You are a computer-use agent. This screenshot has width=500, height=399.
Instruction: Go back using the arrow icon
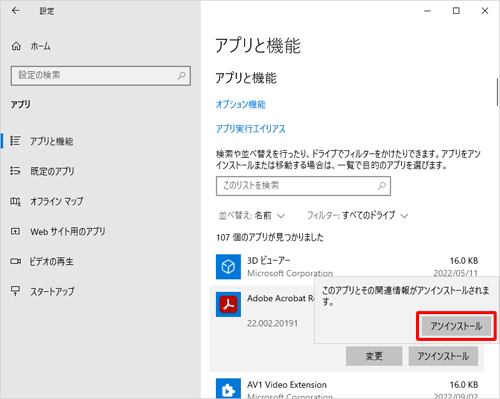point(15,11)
